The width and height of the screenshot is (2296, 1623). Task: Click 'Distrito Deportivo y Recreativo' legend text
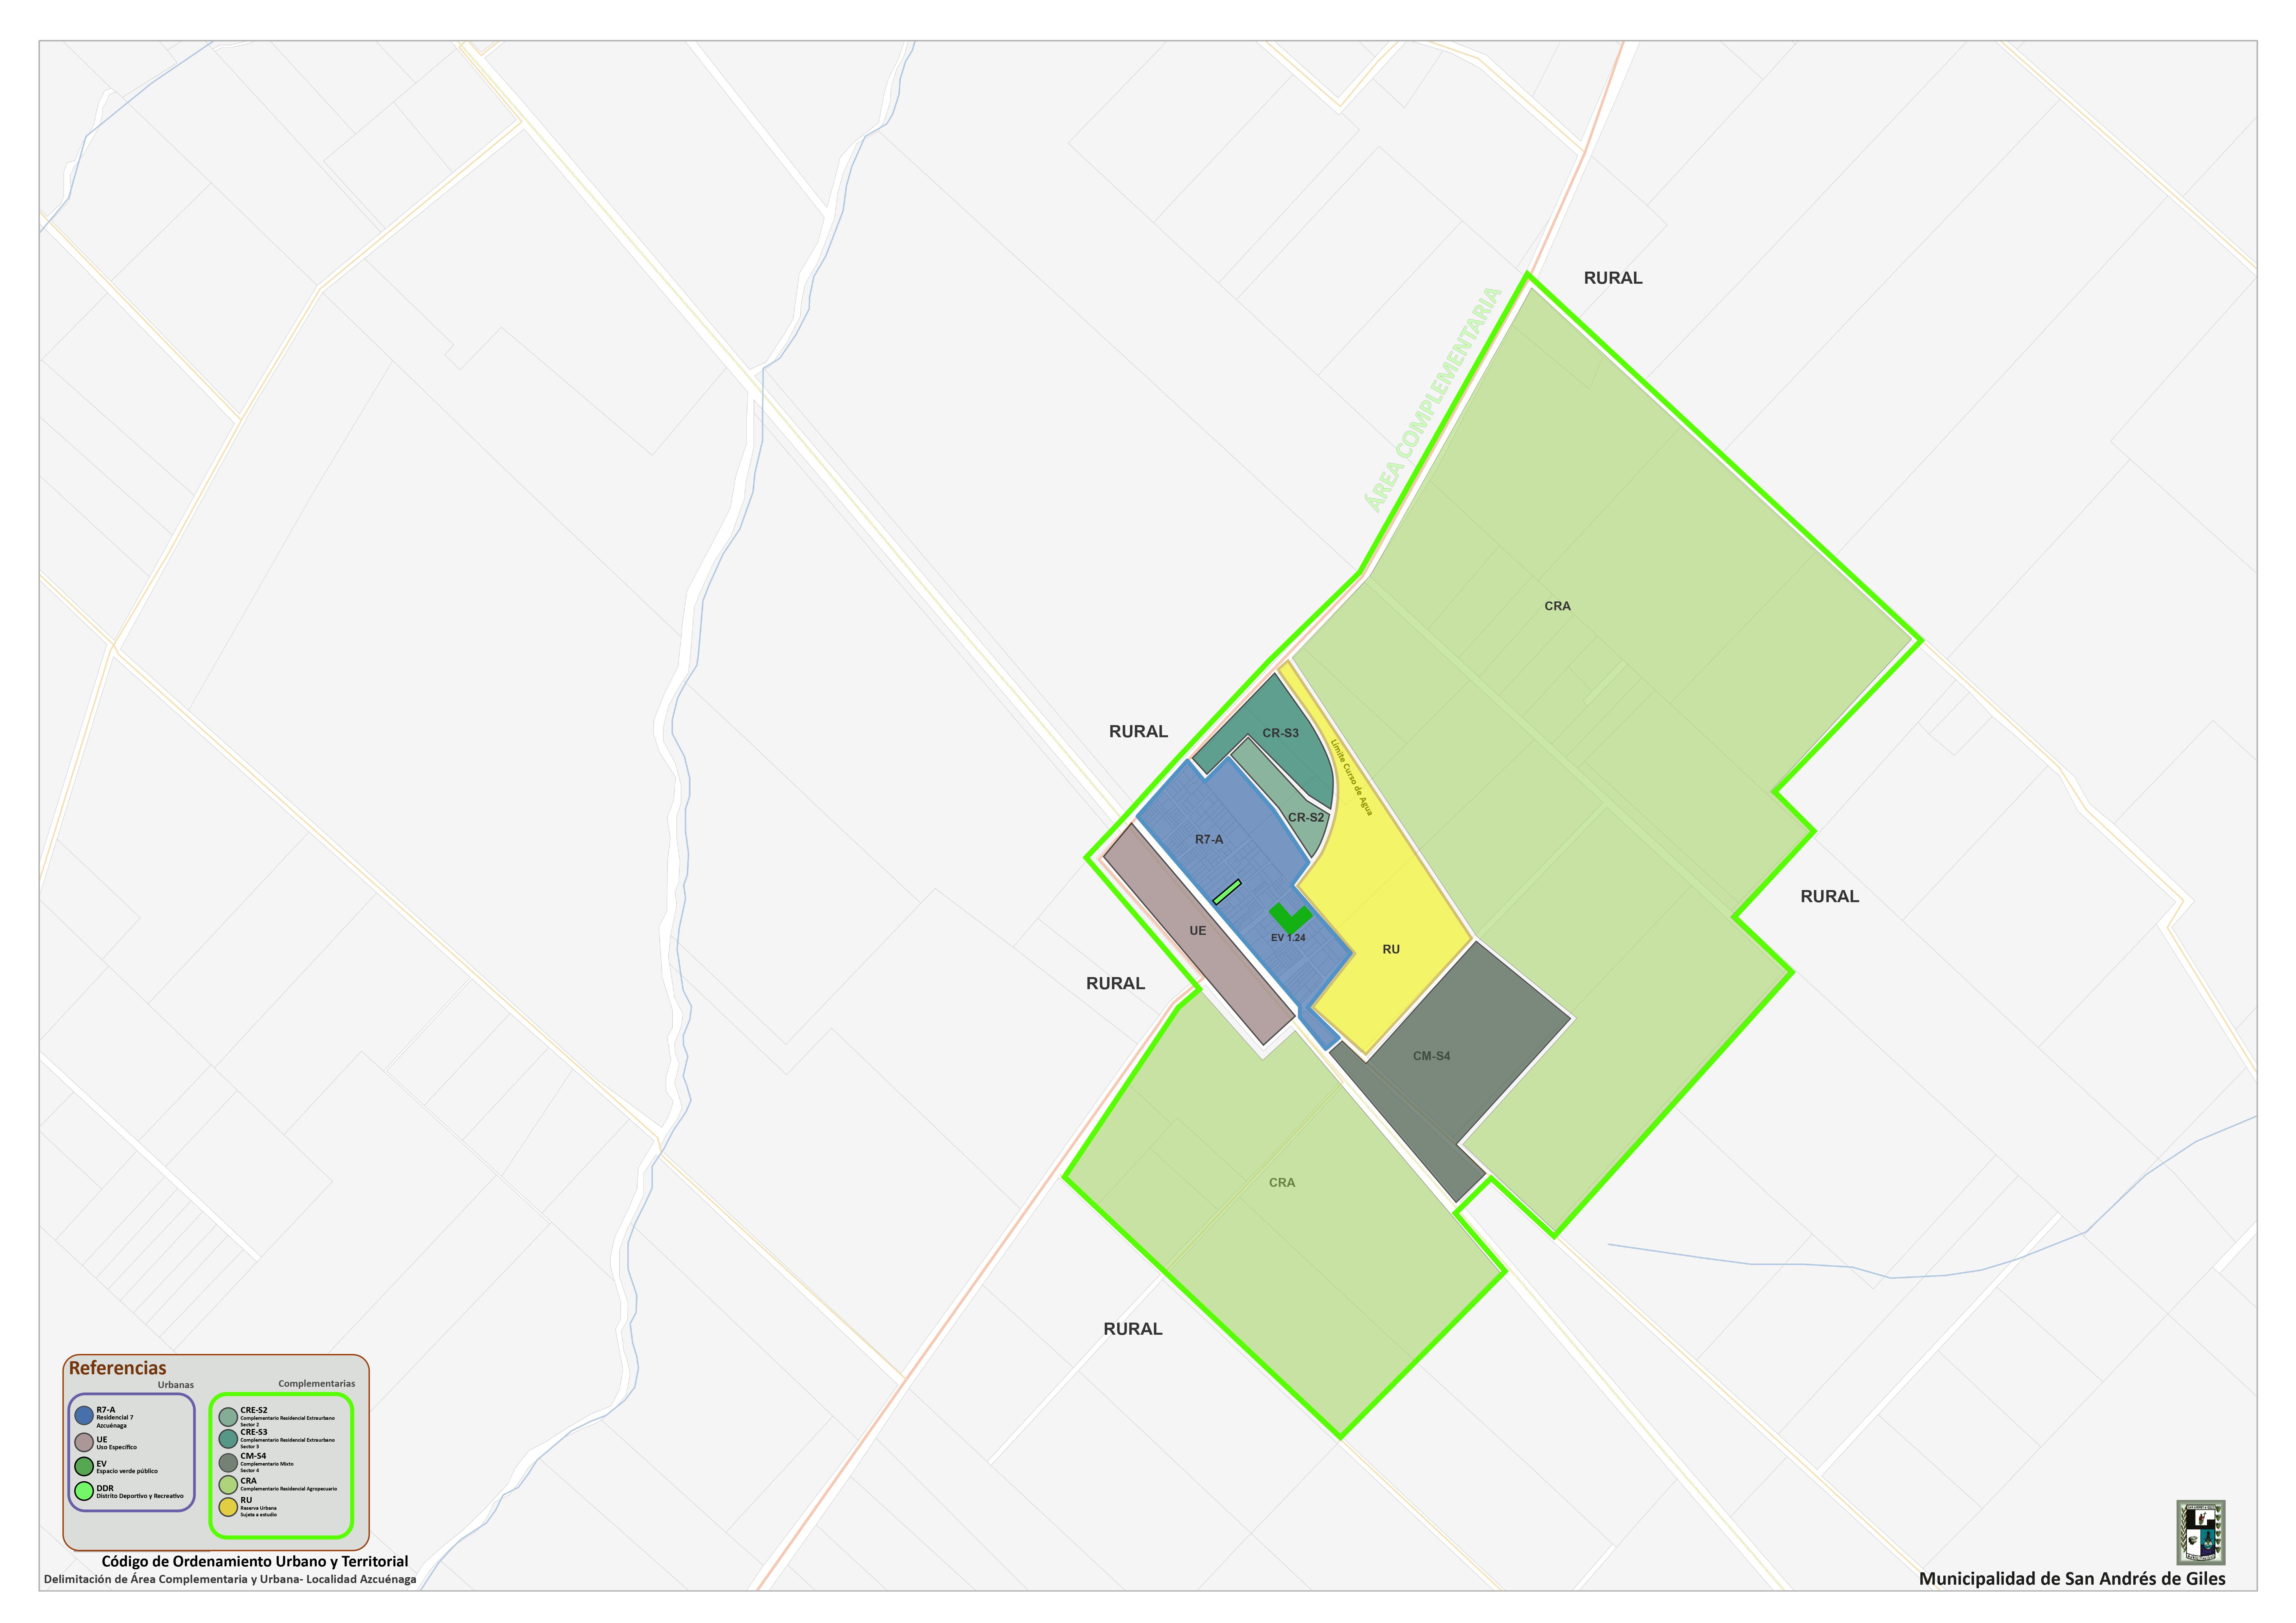[x=140, y=1496]
